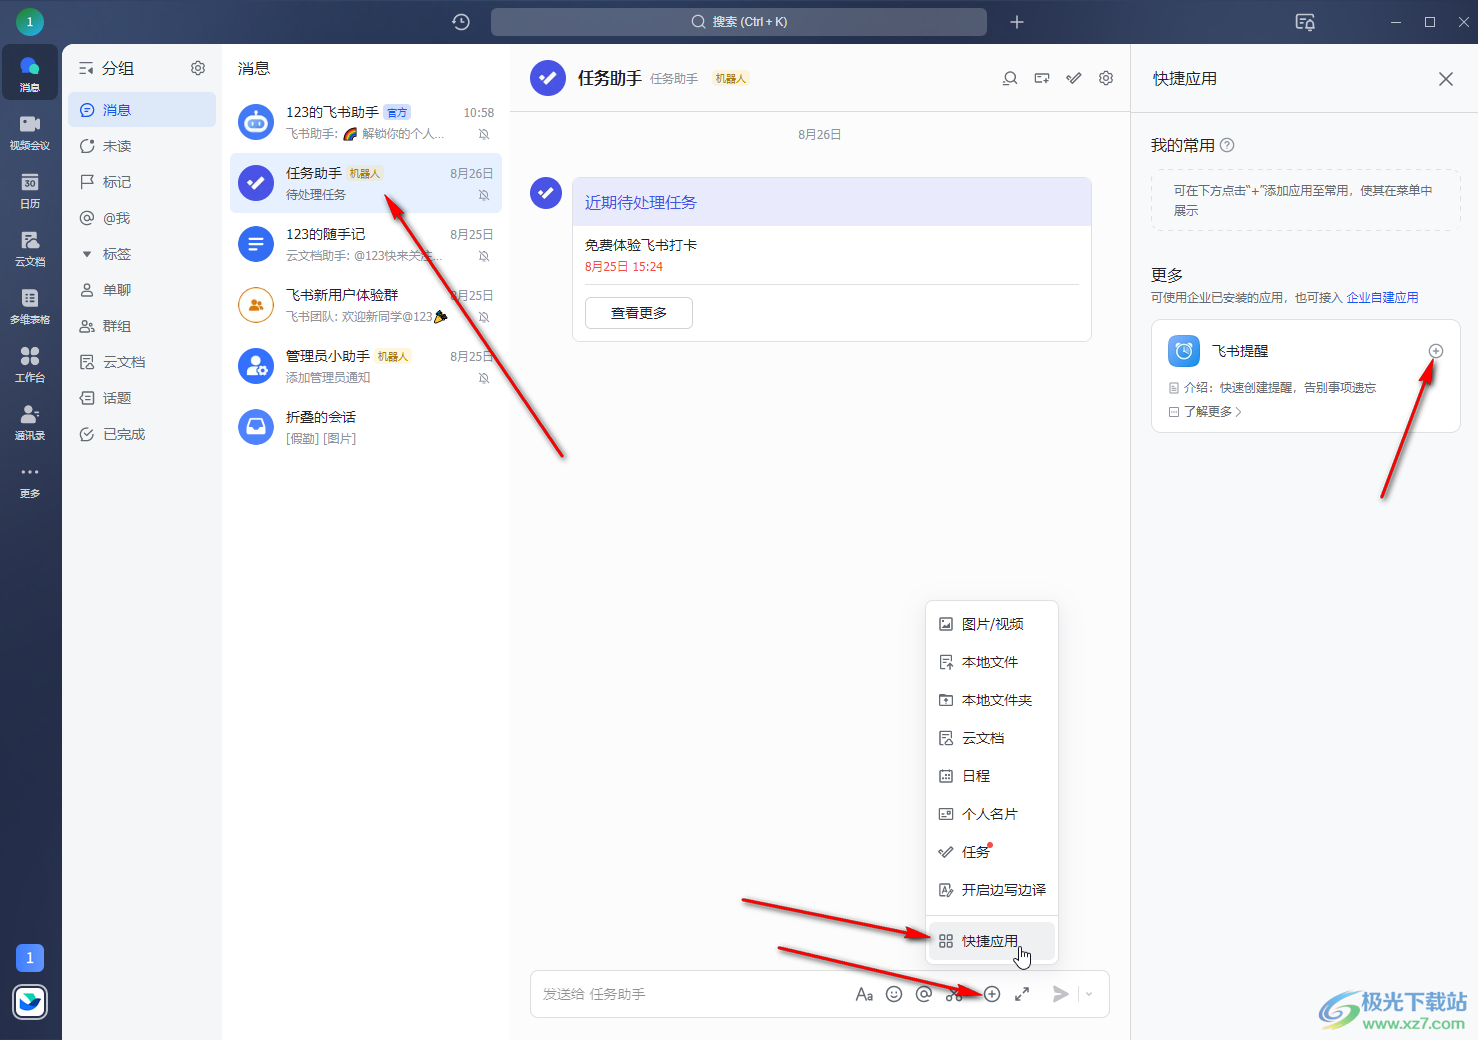Viewport: 1478px width, 1040px height.
Task: Choose 本地文件夹 from attachment menu
Action: pos(992,700)
